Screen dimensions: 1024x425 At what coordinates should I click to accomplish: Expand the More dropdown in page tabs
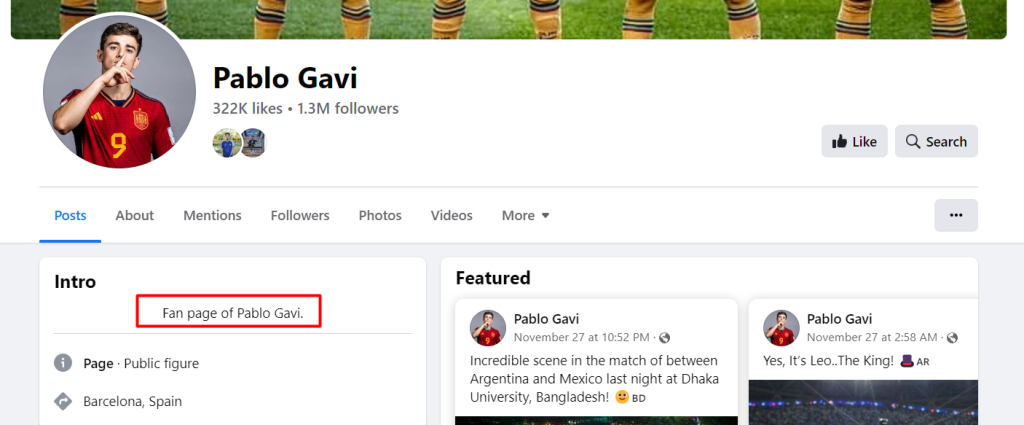[525, 215]
